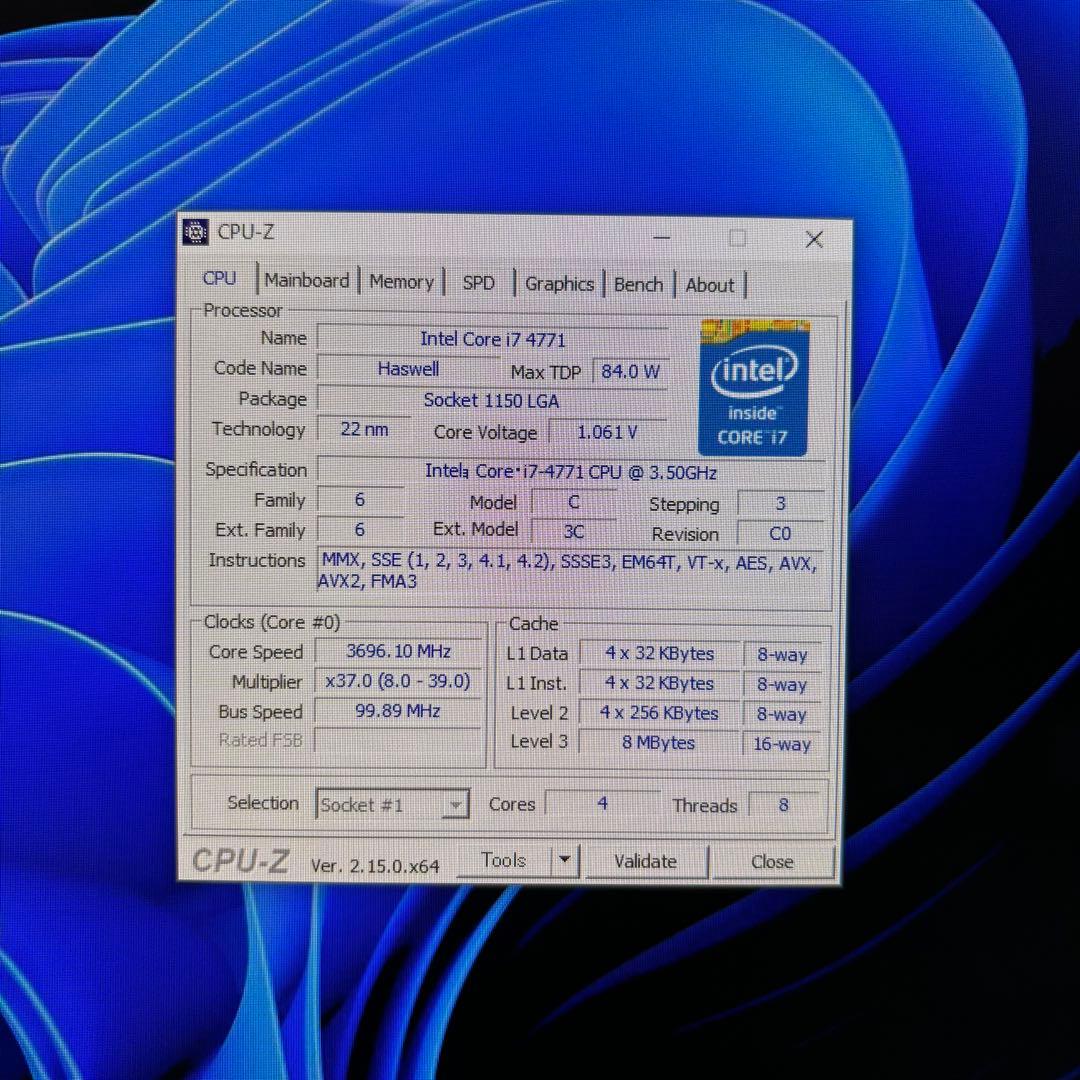Click the Close button in CPU-Z

coord(772,861)
